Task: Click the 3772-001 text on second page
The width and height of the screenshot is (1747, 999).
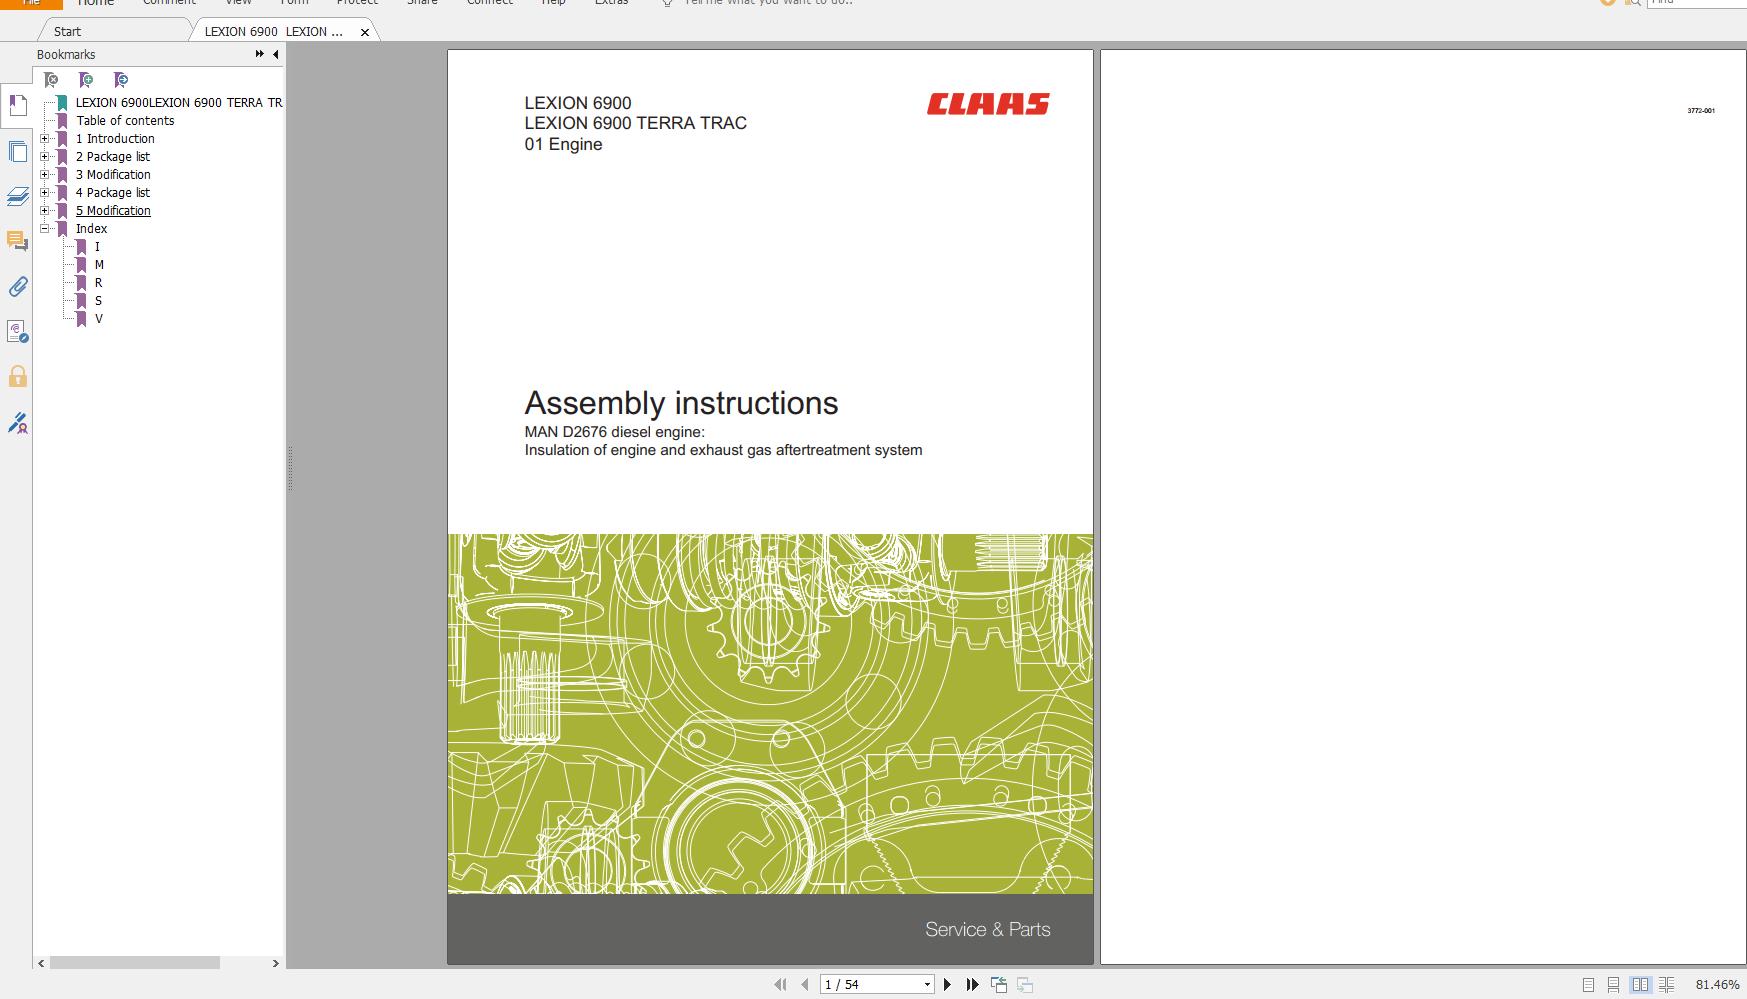Action: pos(1701,111)
